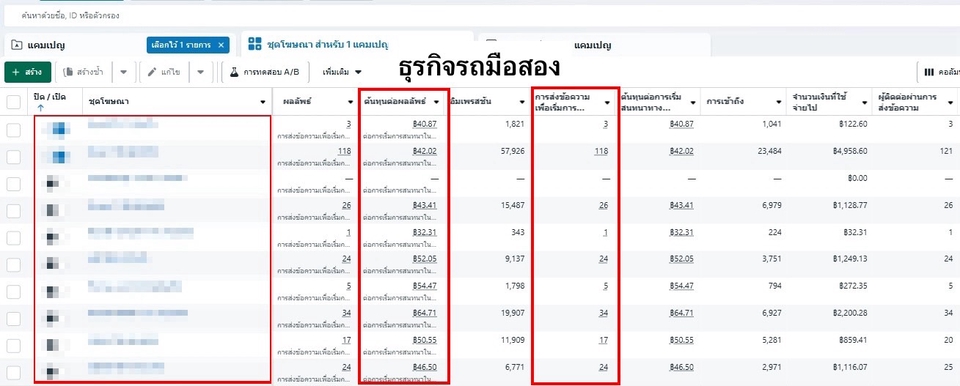Check the row with ฿0.00 spent
This screenshot has width=960, height=386.
(13, 184)
